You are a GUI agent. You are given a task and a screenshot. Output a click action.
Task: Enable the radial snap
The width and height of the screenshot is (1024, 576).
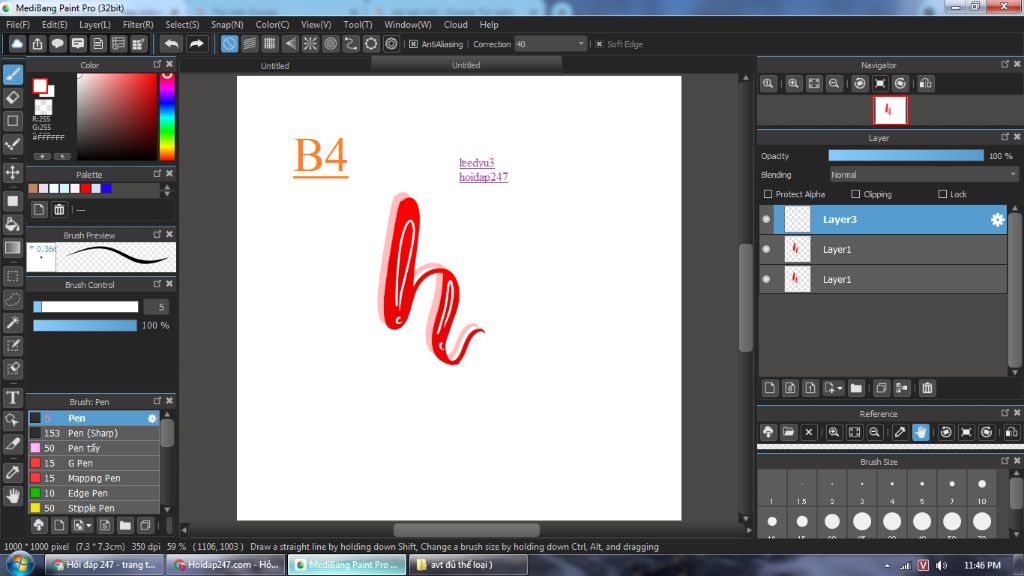point(310,44)
